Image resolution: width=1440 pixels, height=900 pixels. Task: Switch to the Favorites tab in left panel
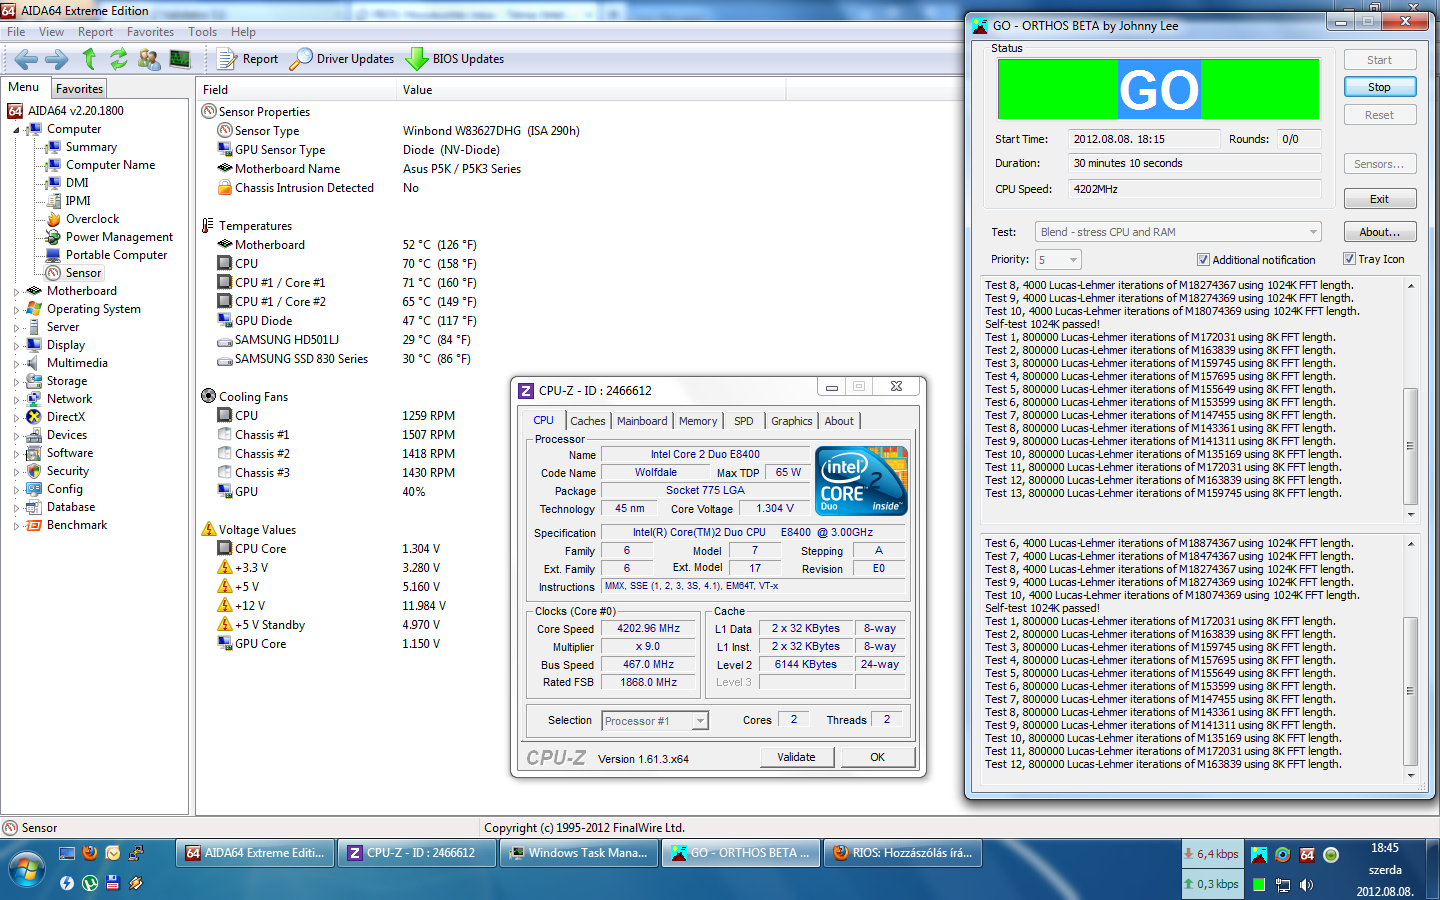point(79,89)
